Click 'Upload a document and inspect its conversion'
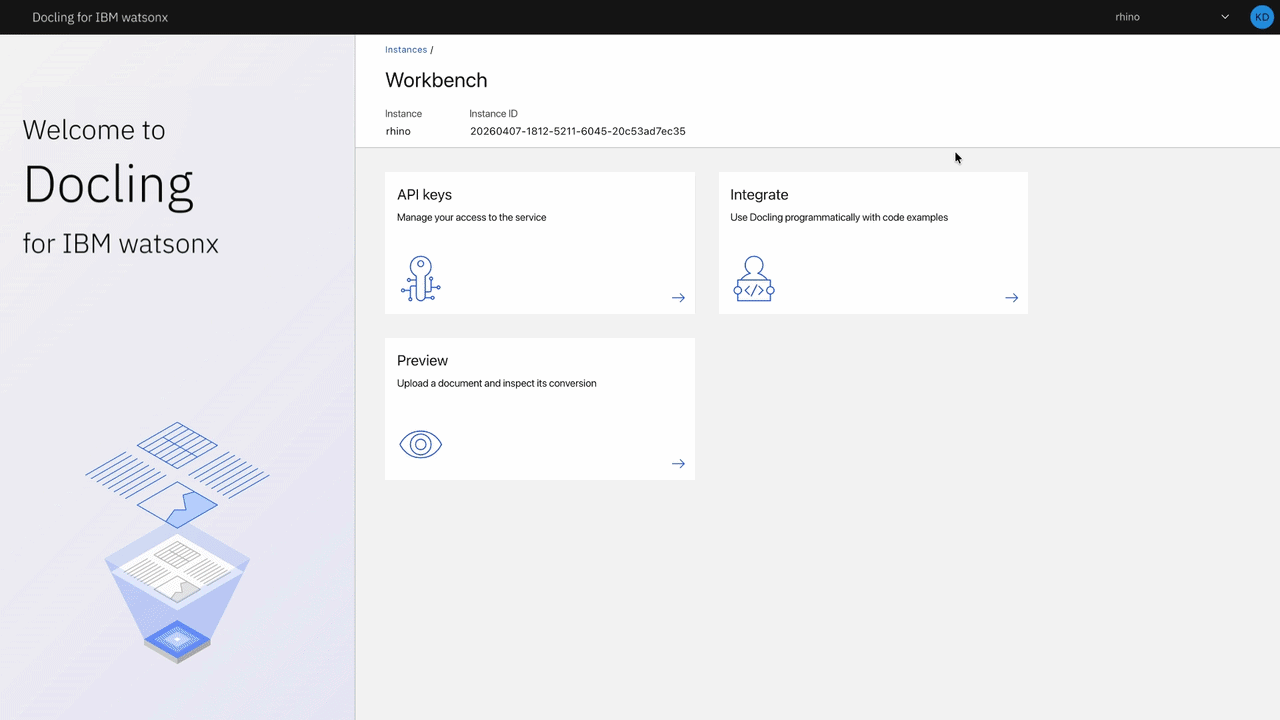The height and width of the screenshot is (720, 1280). point(497,383)
